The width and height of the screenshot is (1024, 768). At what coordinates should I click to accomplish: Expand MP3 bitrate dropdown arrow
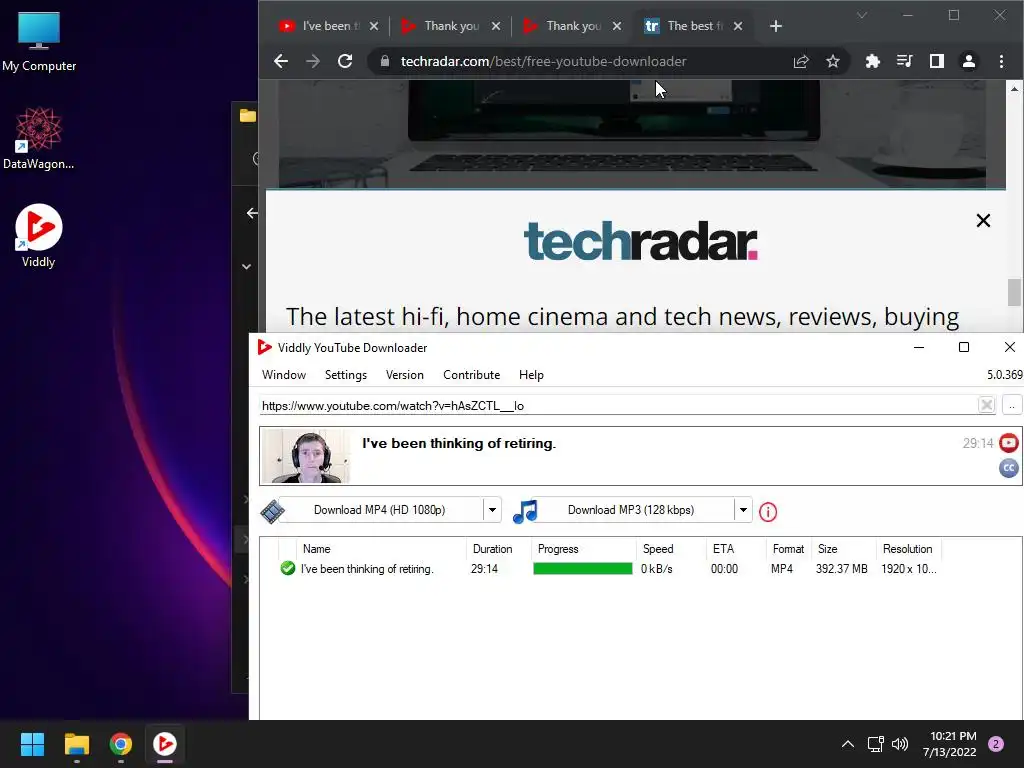point(743,510)
